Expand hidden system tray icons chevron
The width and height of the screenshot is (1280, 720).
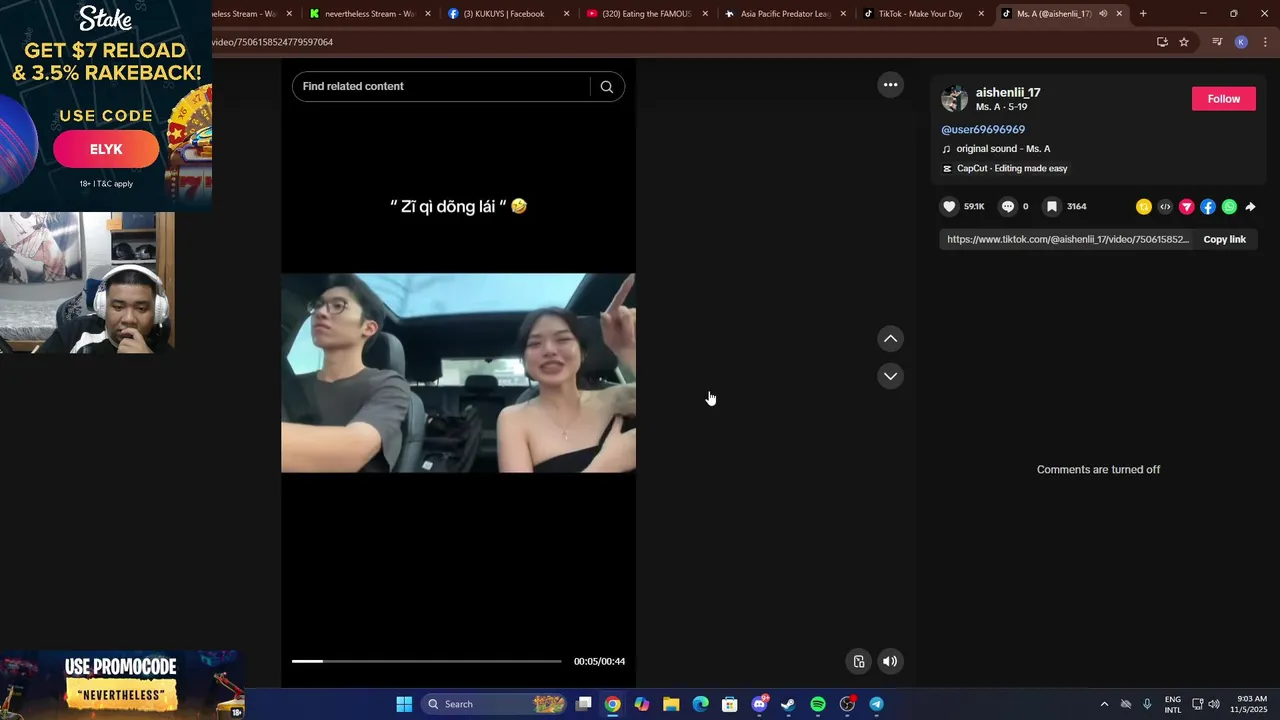(1104, 704)
